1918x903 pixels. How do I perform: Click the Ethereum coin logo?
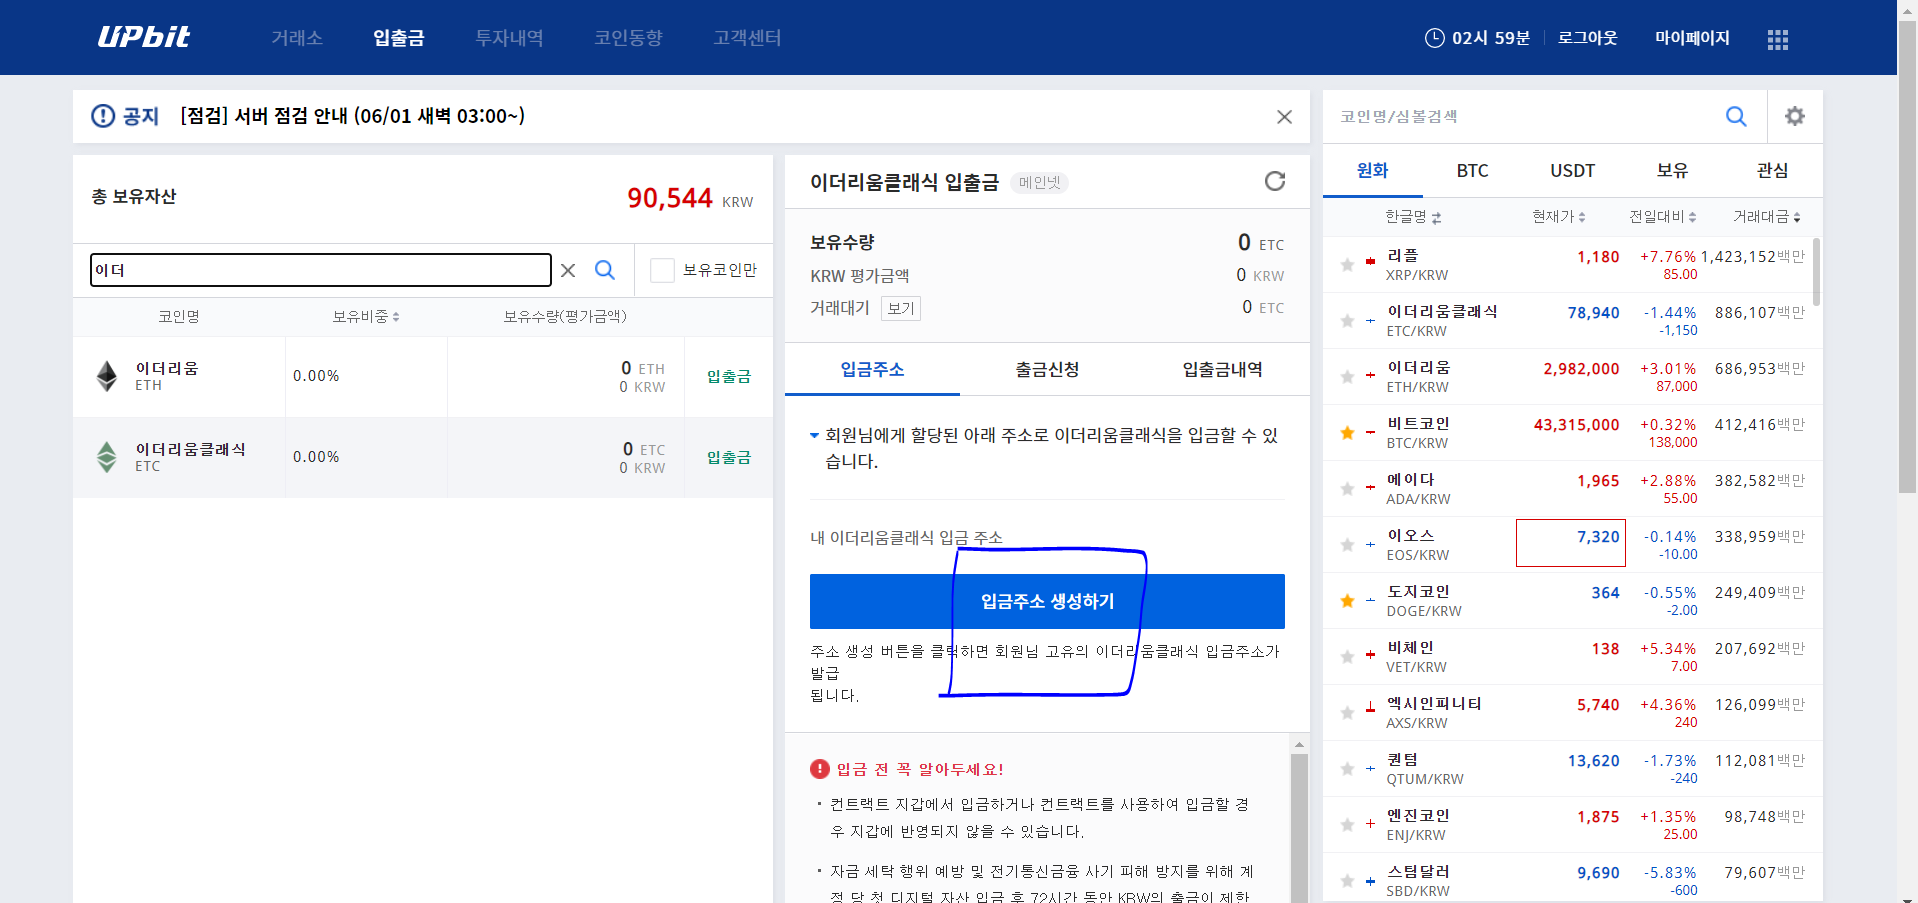click(x=107, y=376)
